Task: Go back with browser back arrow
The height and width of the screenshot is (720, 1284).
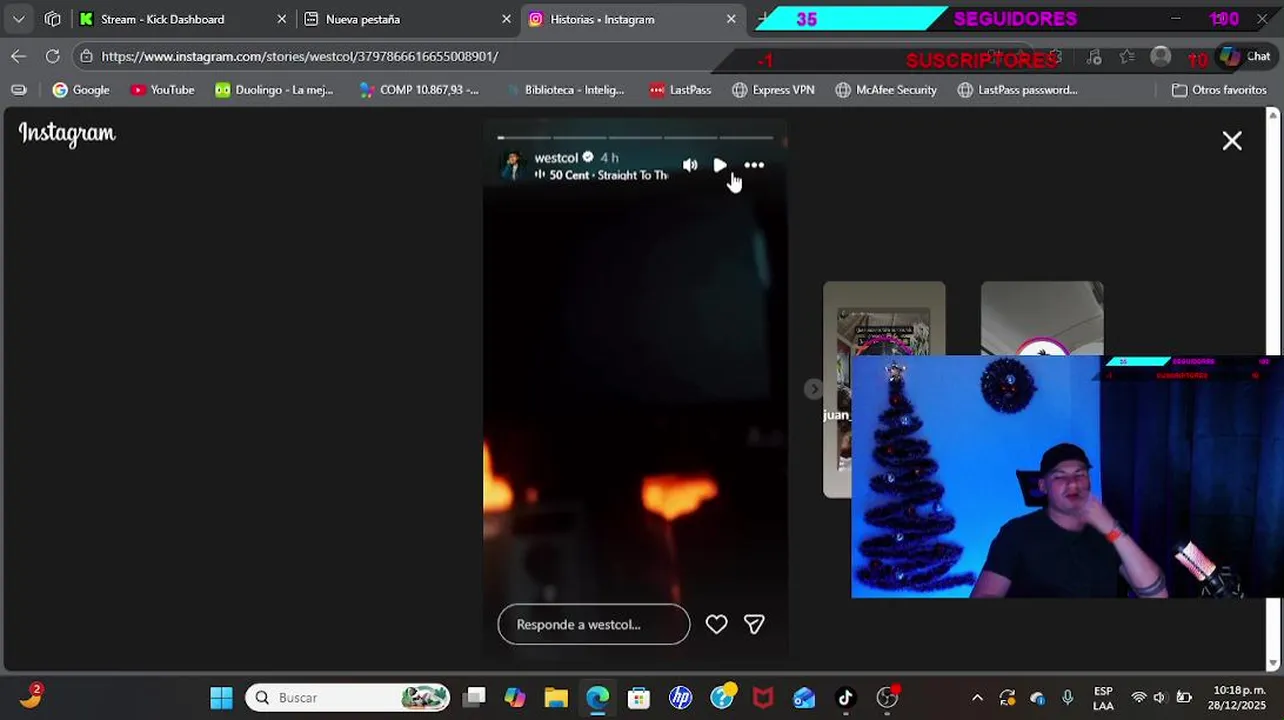Action: point(19,56)
